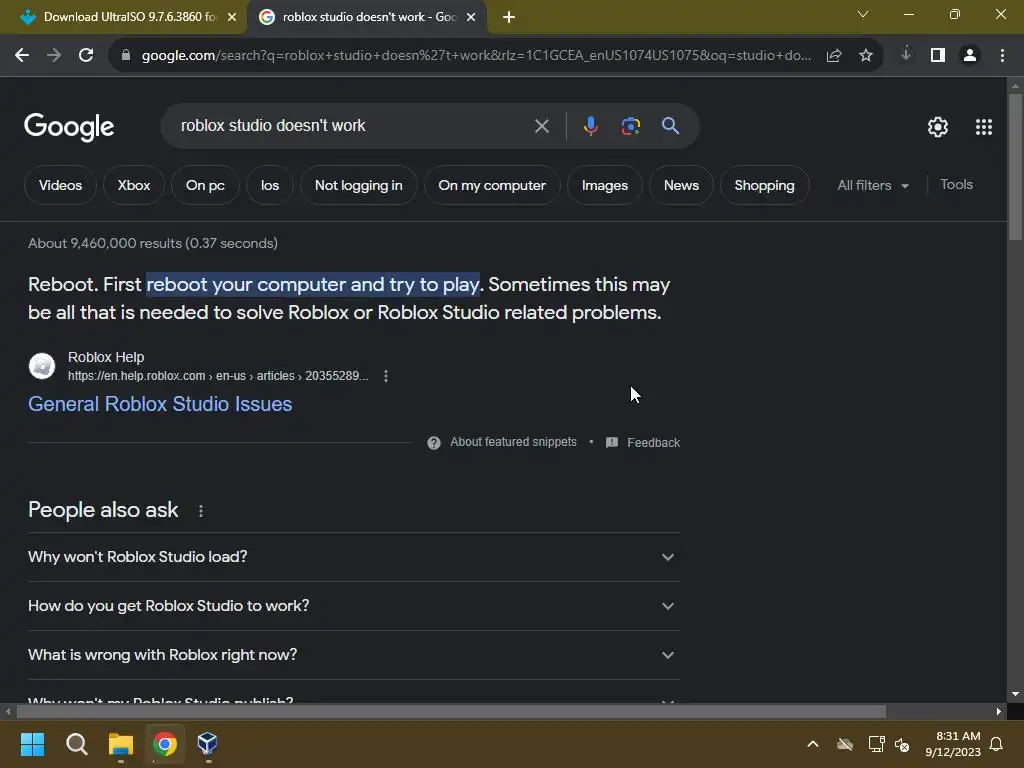
Task: Open more options for Roblox Help result
Action: coord(386,376)
